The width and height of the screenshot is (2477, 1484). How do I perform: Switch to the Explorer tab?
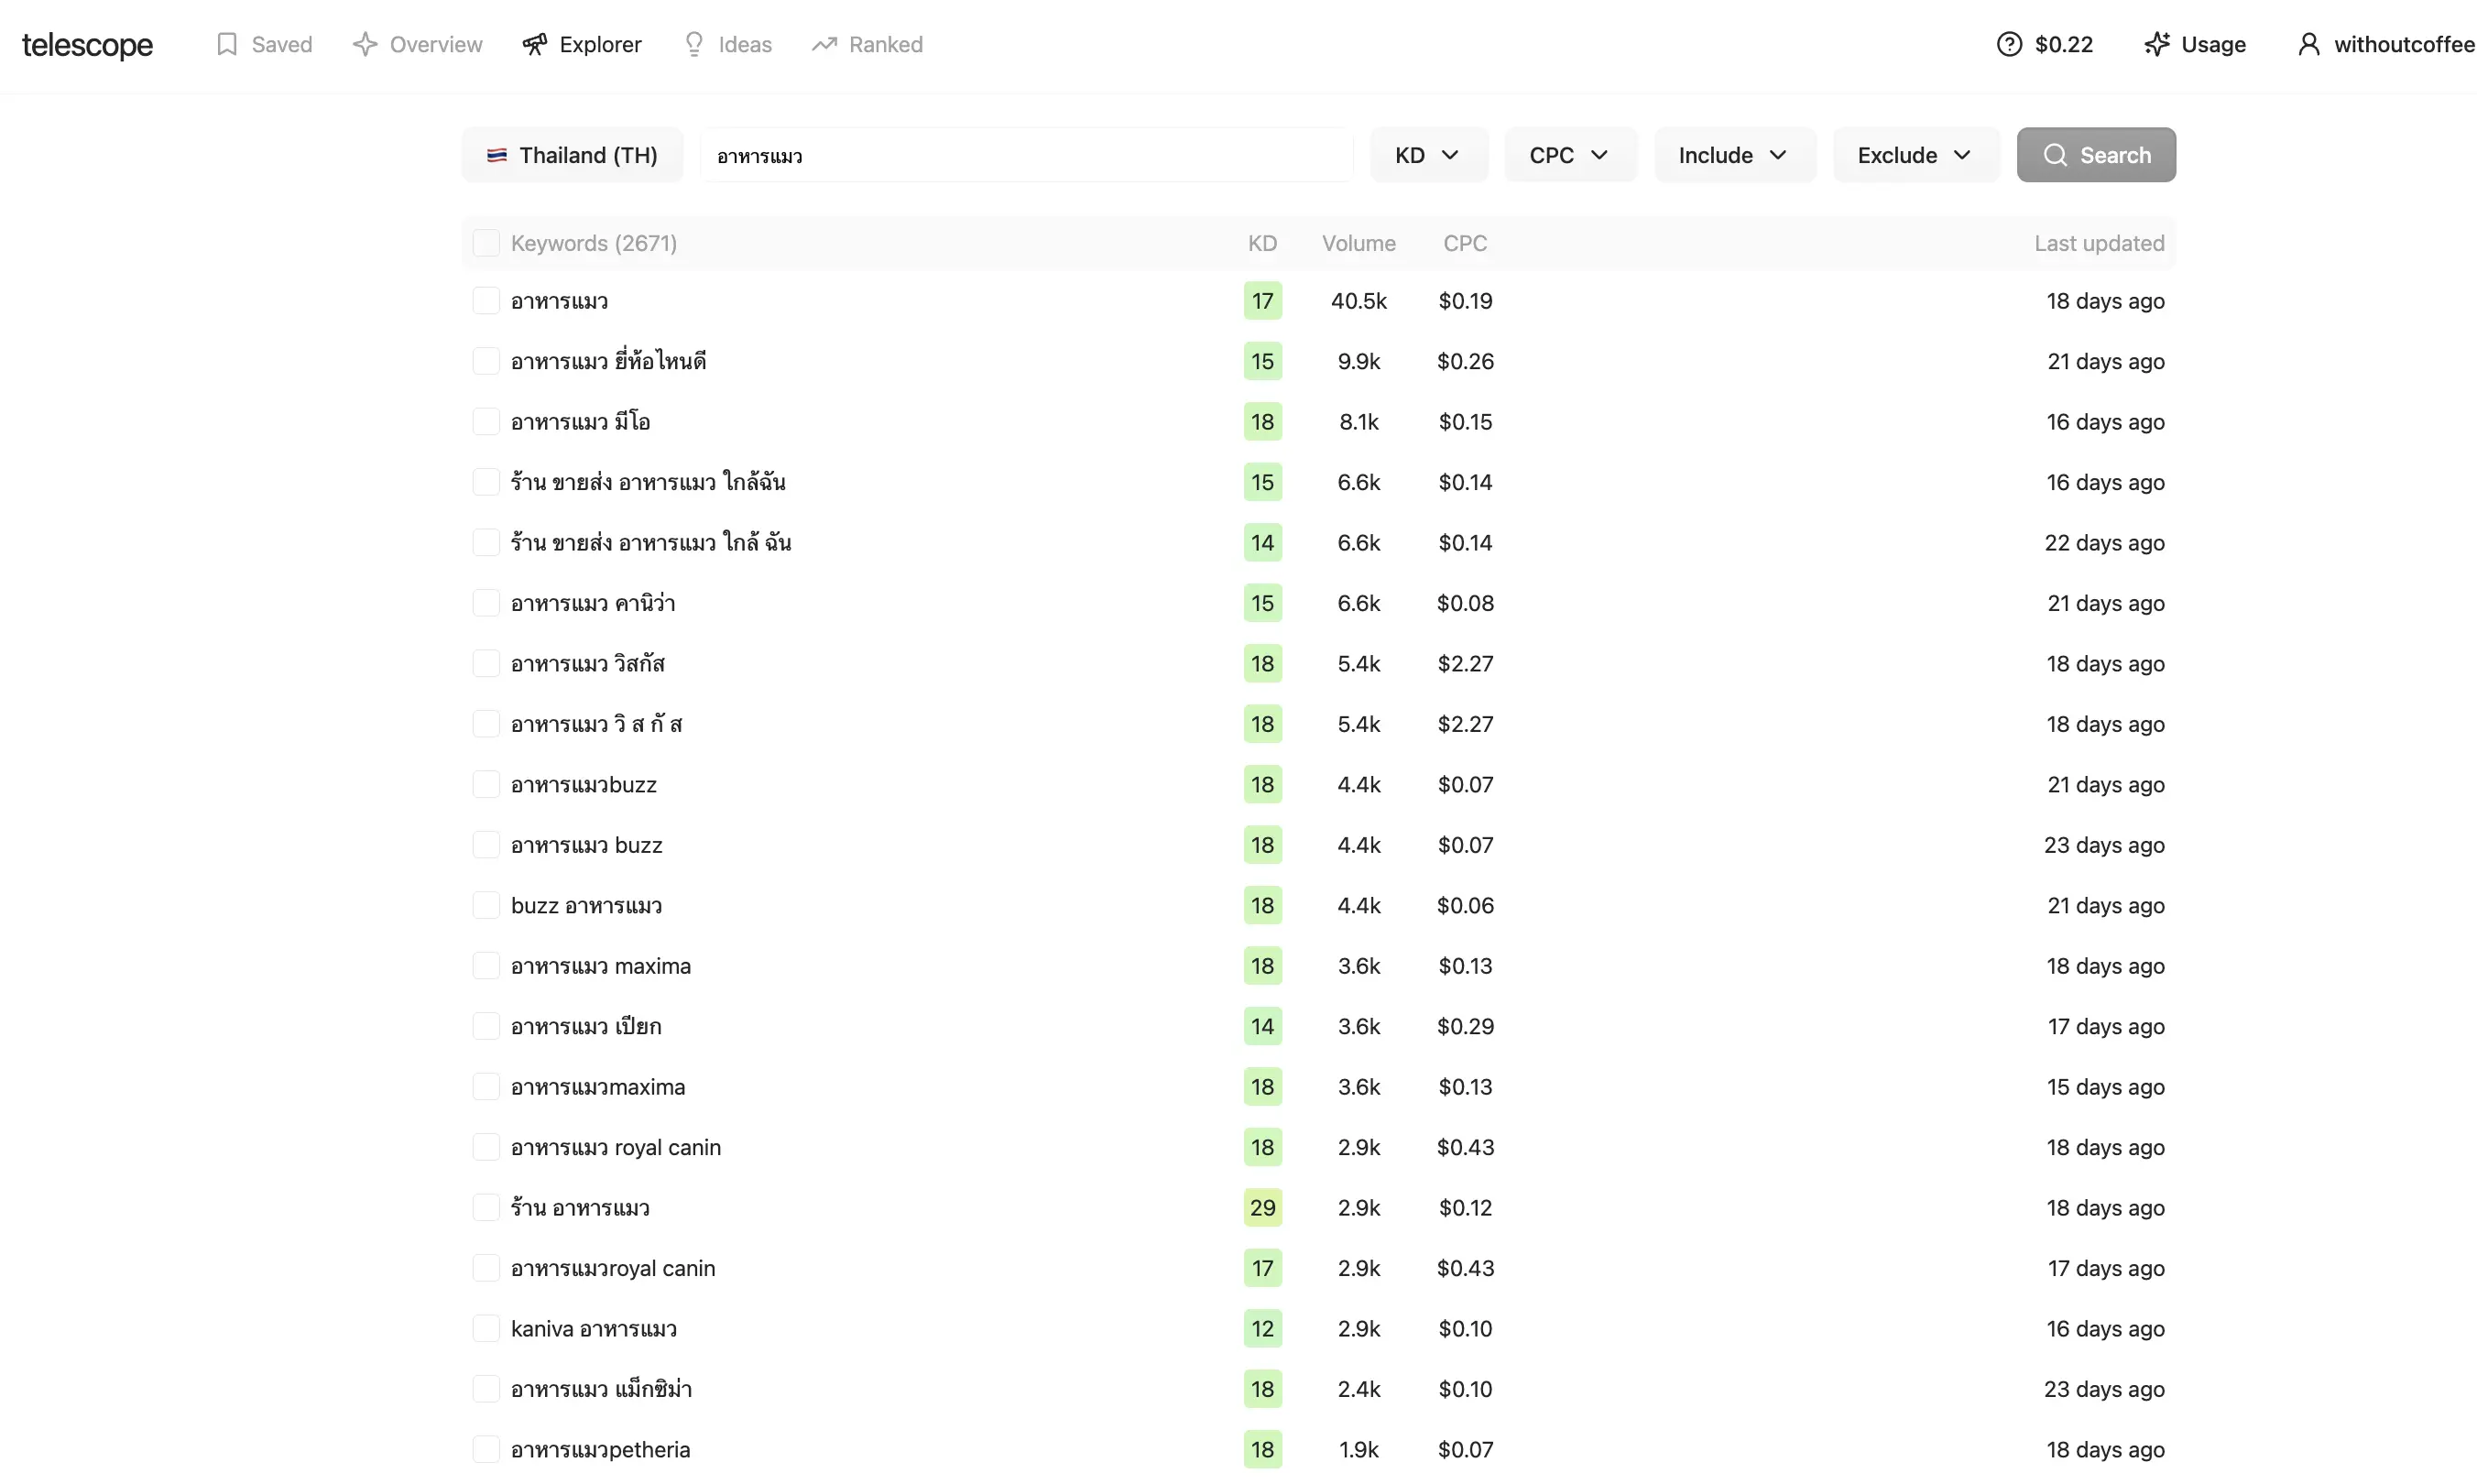tap(582, 44)
